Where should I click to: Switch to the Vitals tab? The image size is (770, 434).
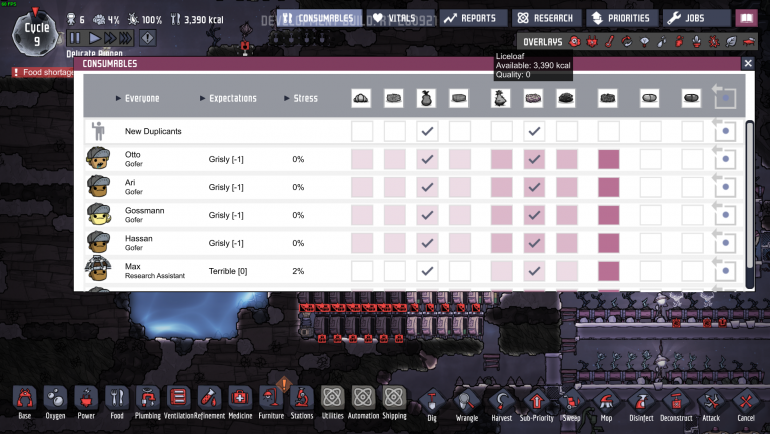401,18
